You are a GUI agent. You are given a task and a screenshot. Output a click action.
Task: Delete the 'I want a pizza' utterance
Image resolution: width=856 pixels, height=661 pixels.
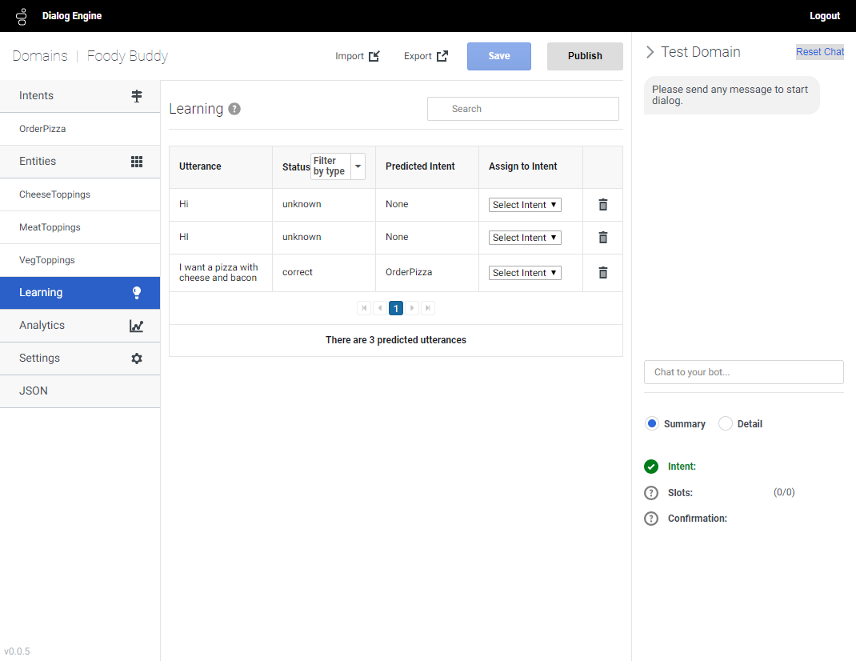[x=603, y=272]
